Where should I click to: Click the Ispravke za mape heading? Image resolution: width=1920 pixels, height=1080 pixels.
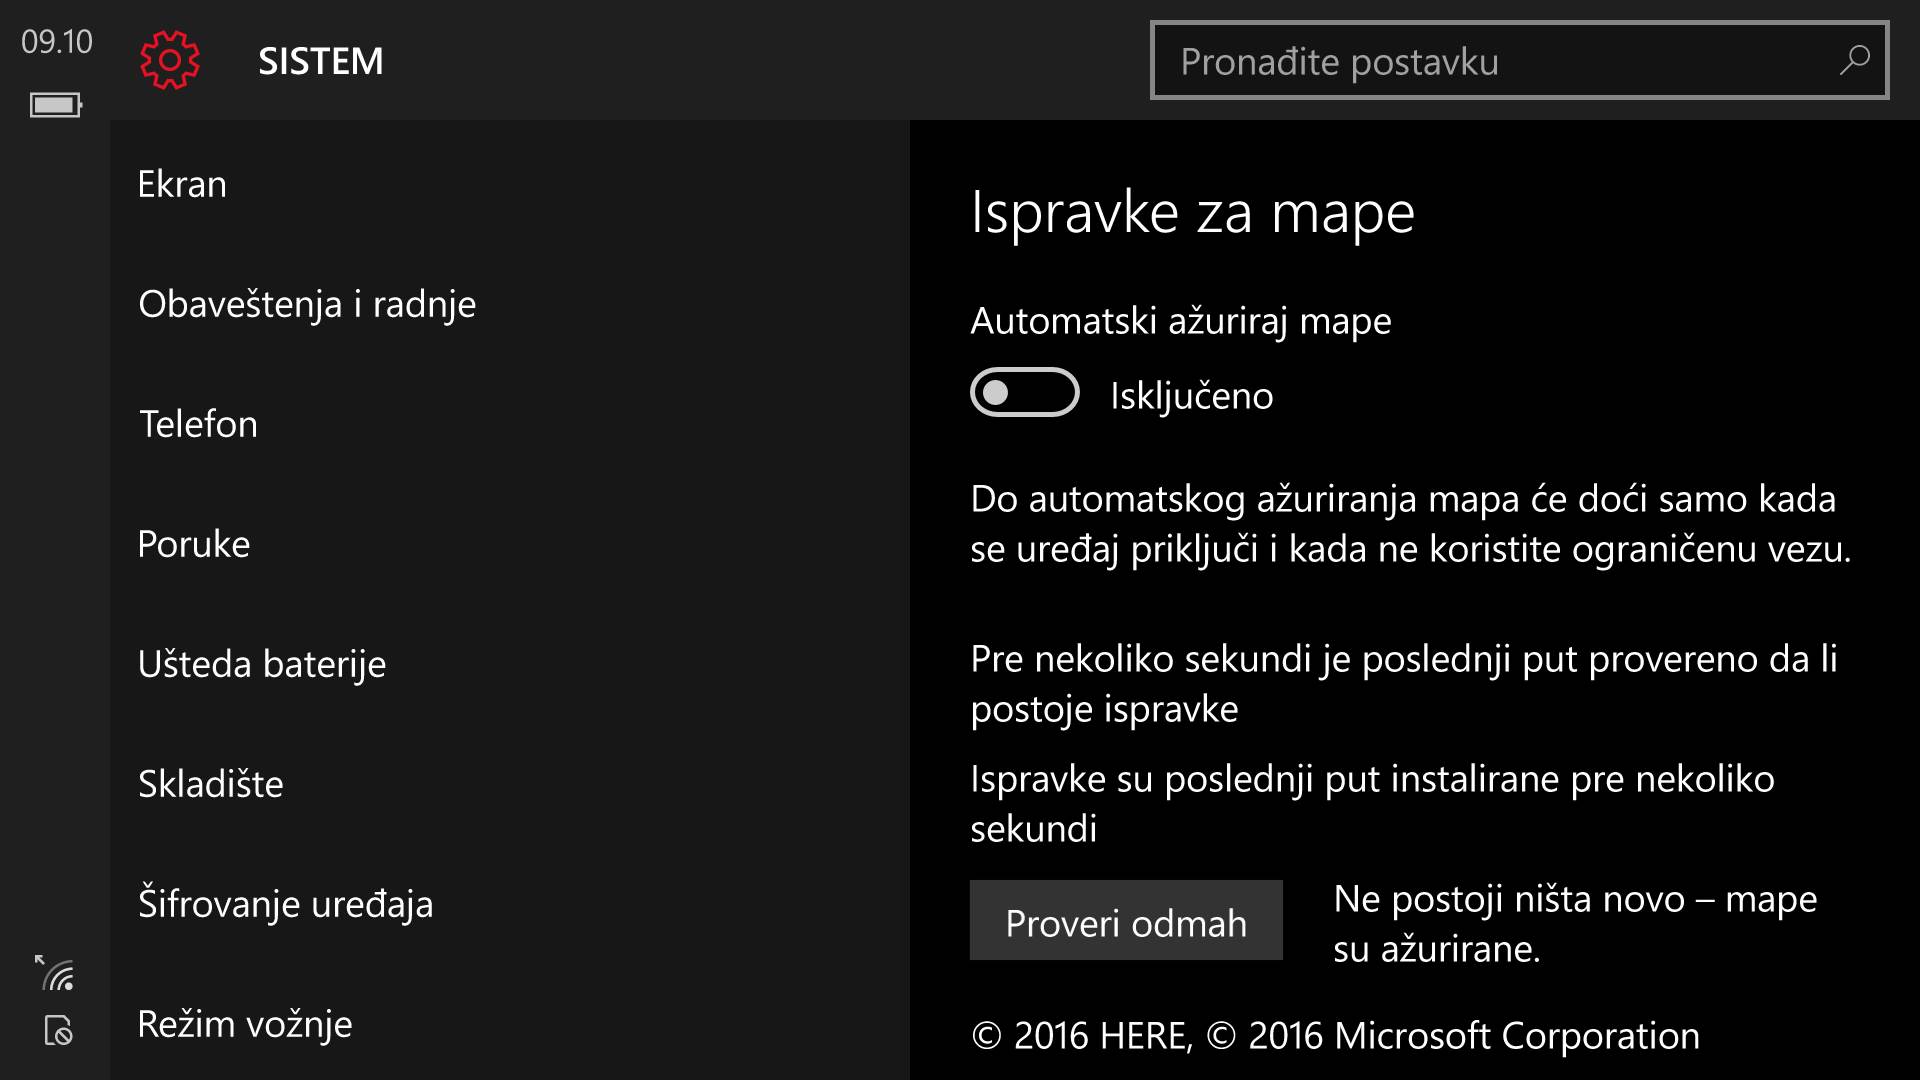point(1192,212)
